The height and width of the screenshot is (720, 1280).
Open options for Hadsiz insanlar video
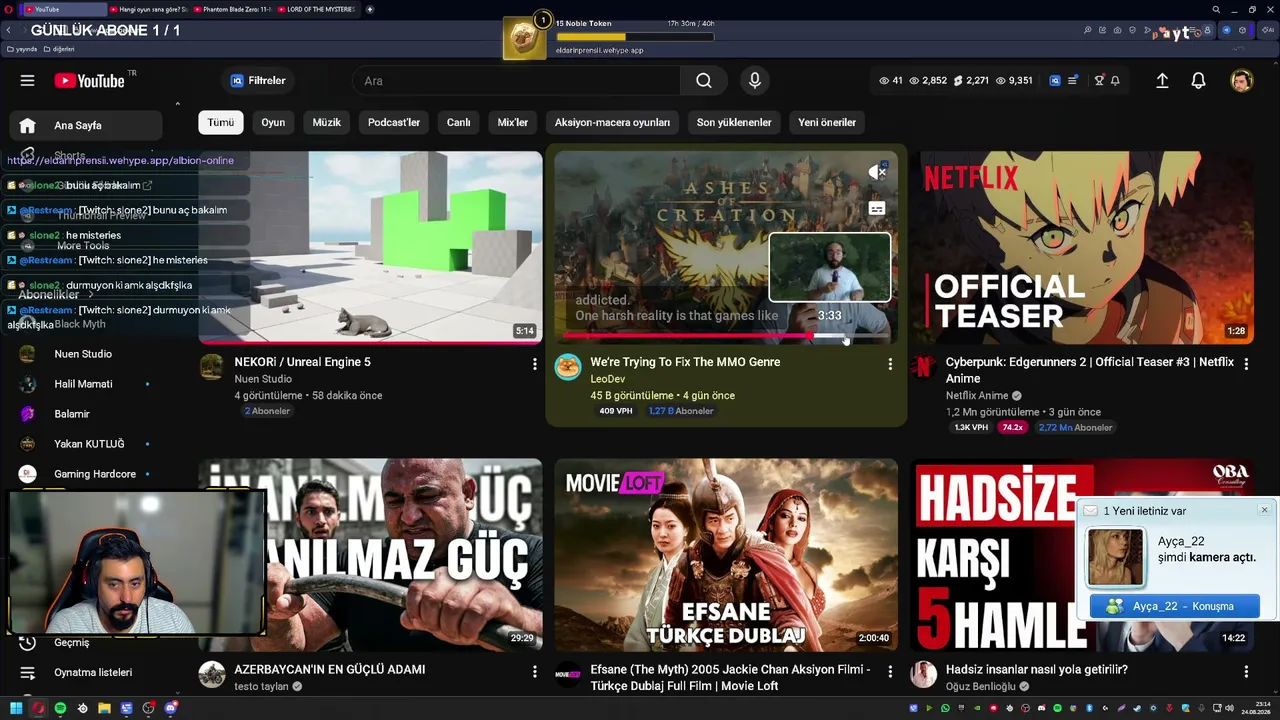tap(1246, 671)
